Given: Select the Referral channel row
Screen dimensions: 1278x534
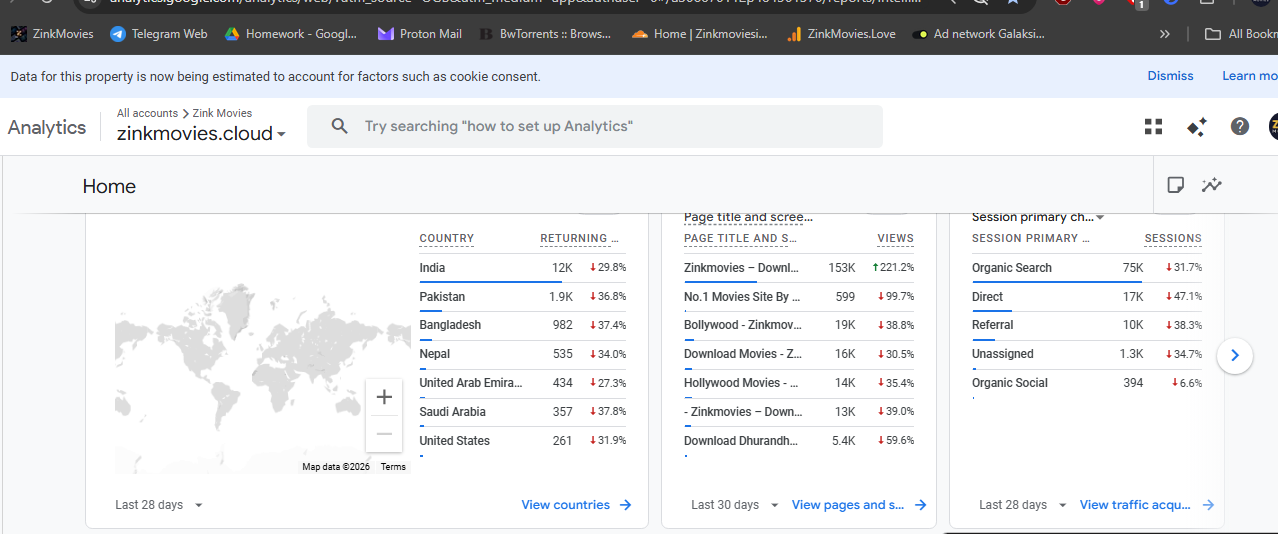Looking at the screenshot, I should (1087, 325).
